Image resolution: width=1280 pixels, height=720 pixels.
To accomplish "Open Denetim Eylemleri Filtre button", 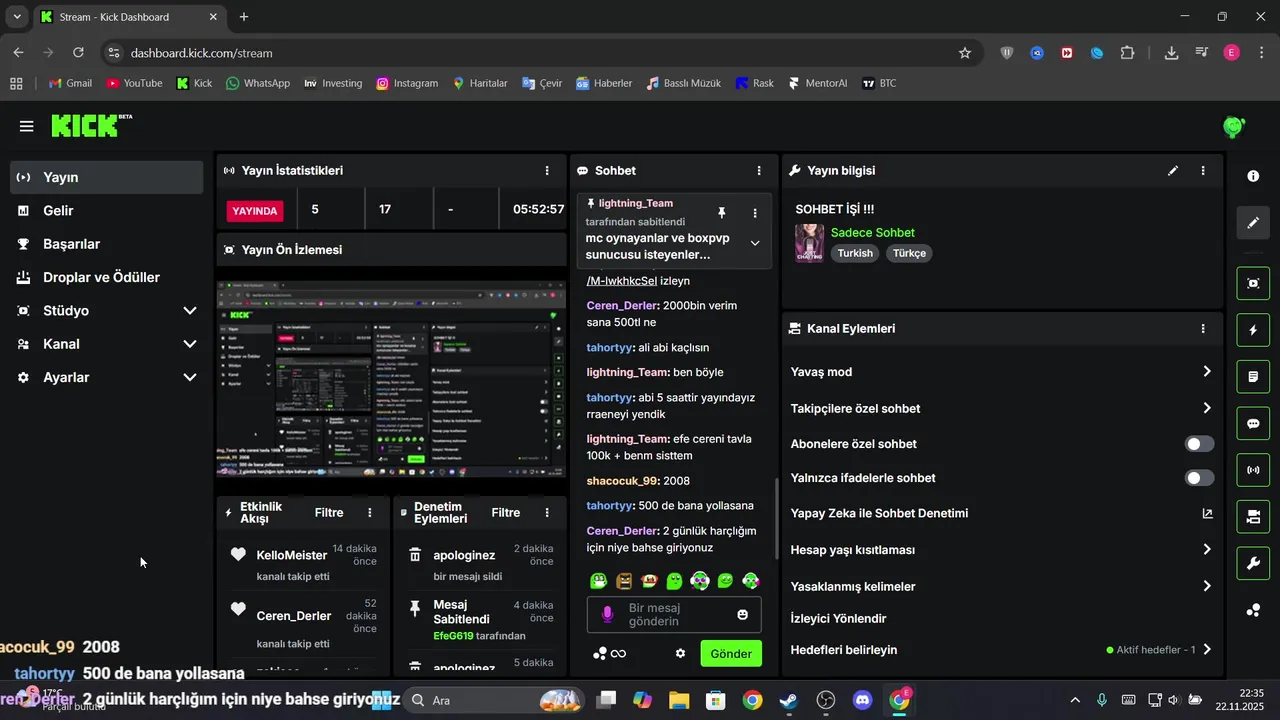I will coord(506,513).
